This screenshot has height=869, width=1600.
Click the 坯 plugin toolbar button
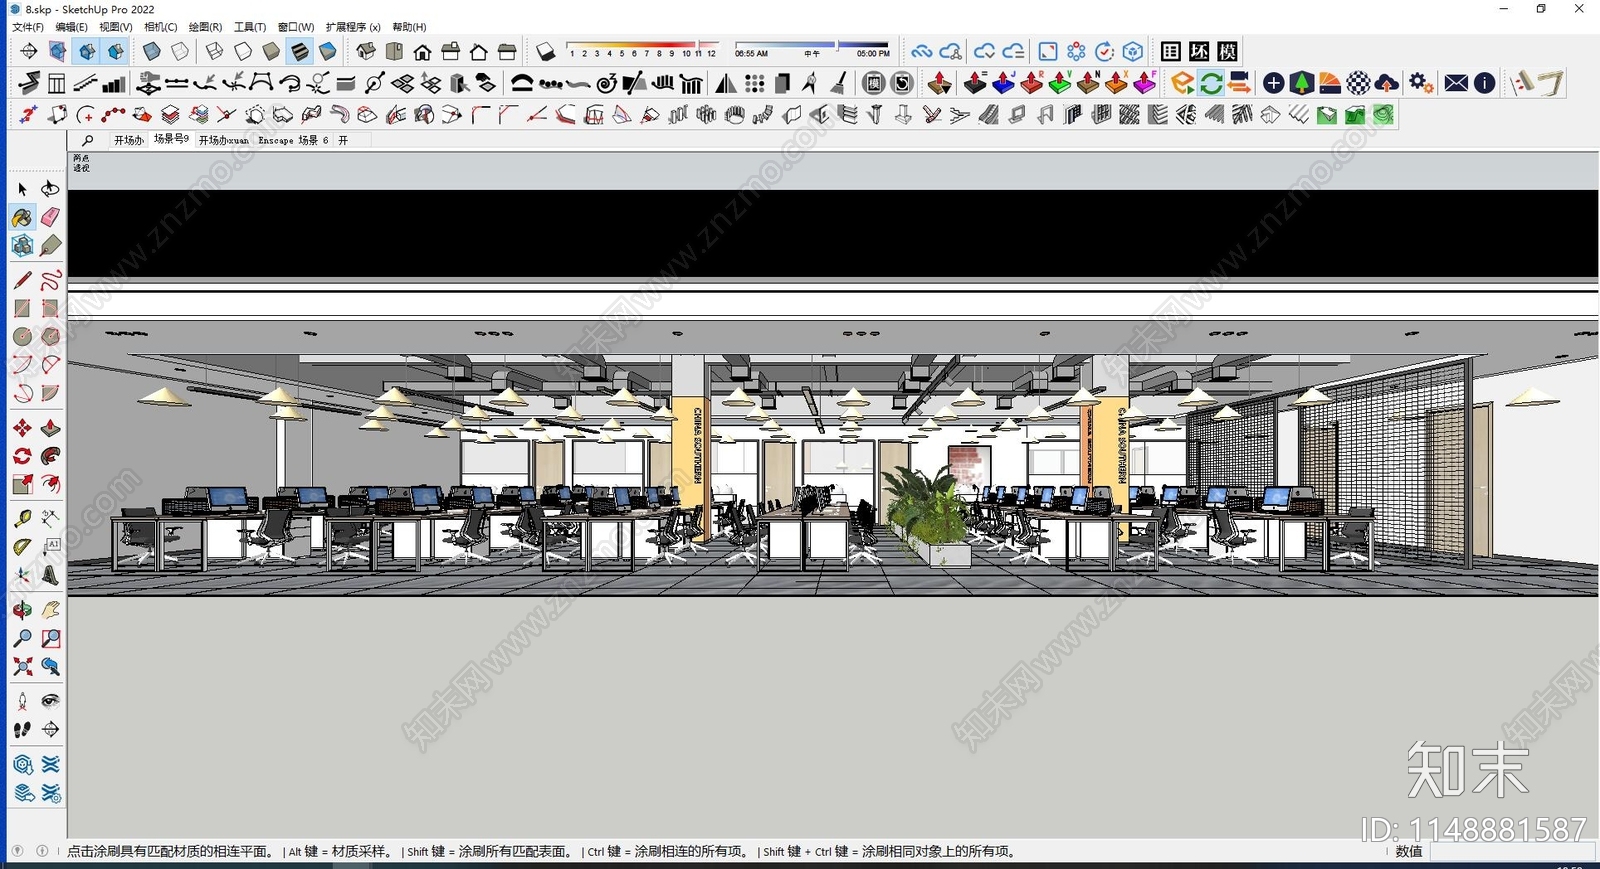[1199, 52]
